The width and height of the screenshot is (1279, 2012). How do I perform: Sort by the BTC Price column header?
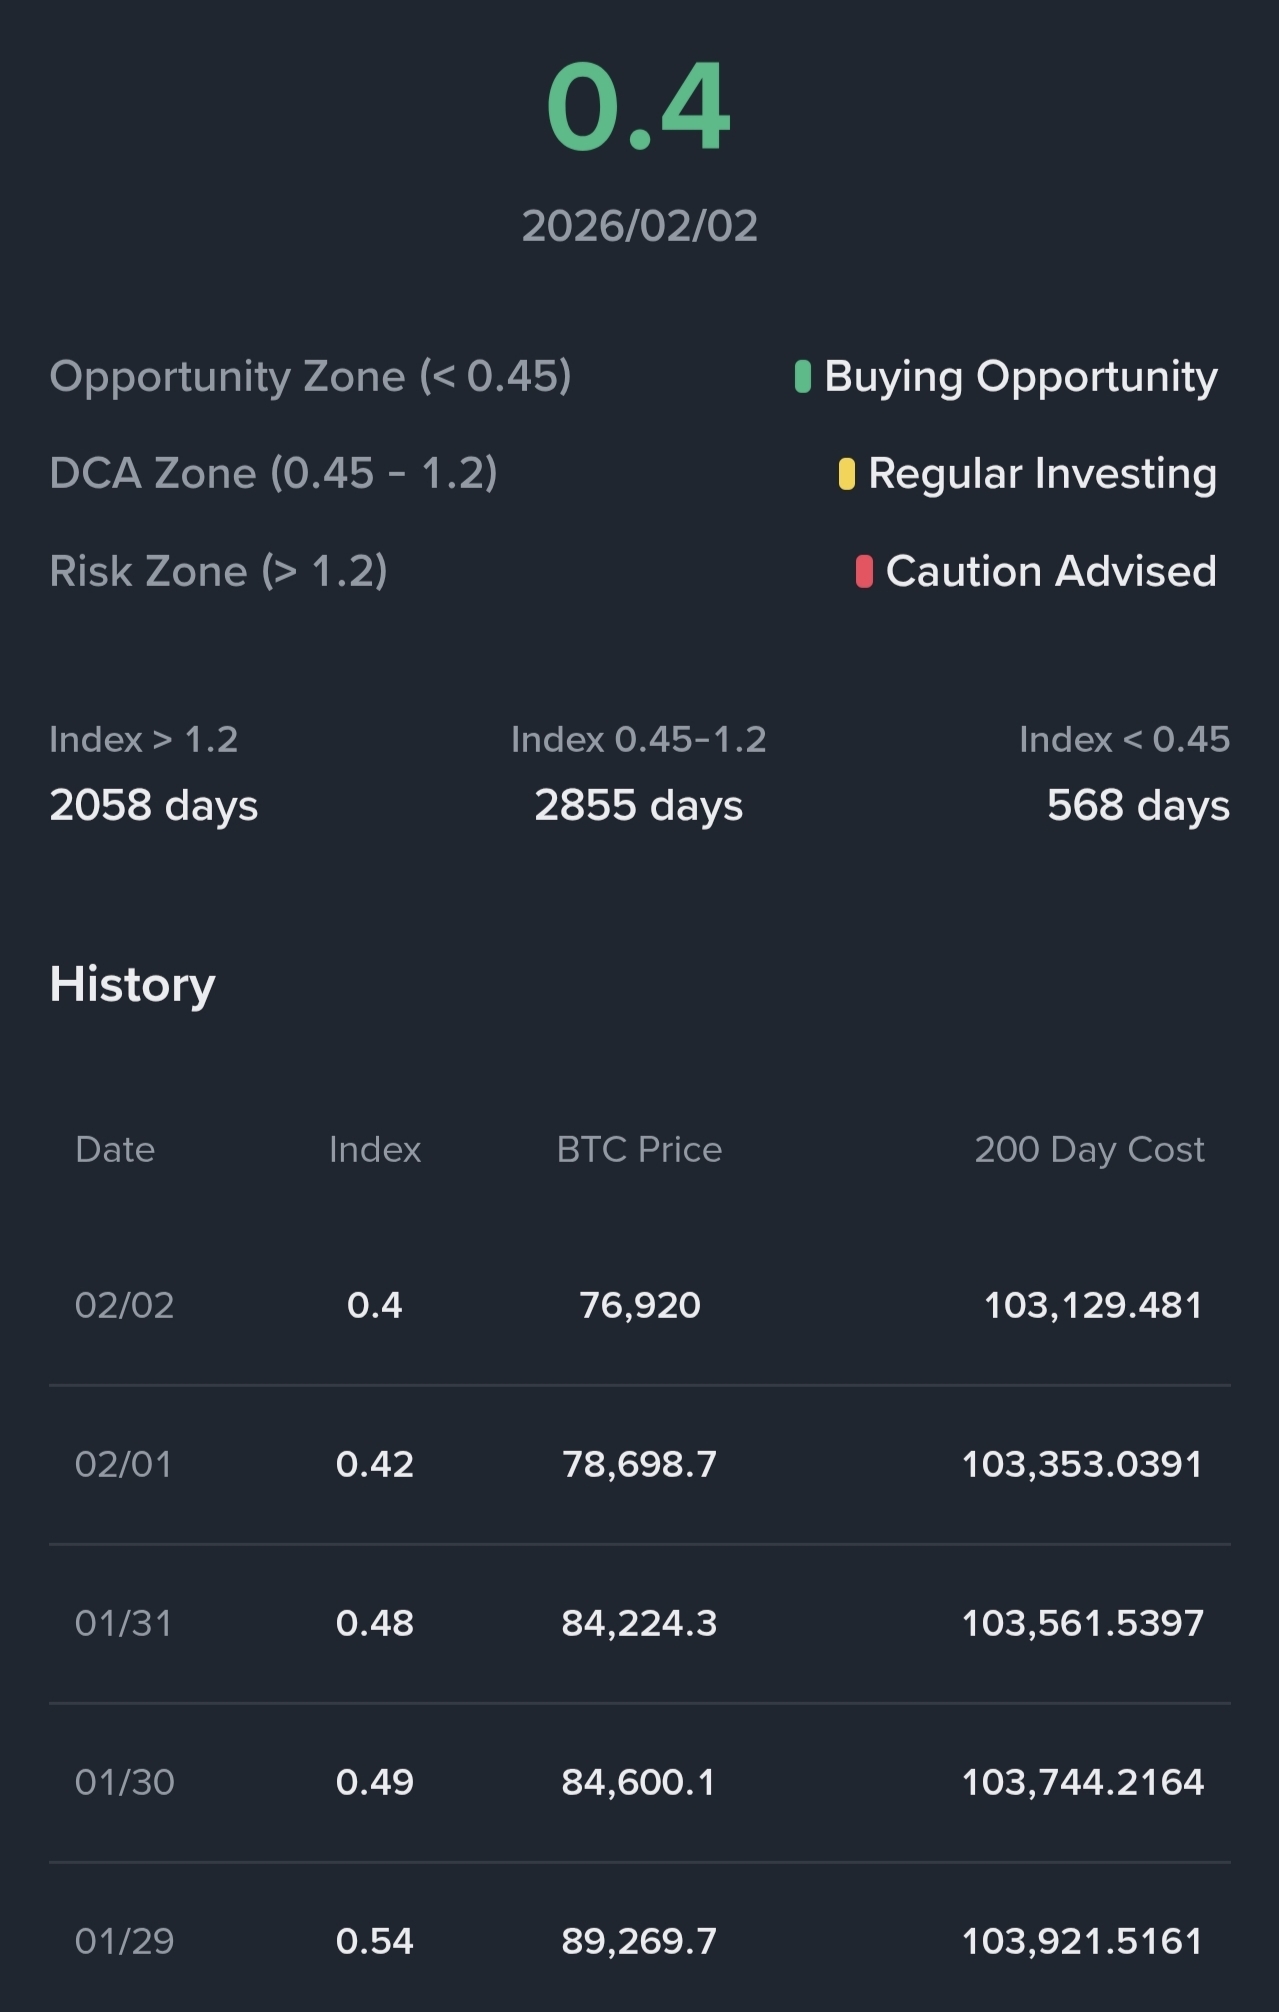[x=639, y=1150]
